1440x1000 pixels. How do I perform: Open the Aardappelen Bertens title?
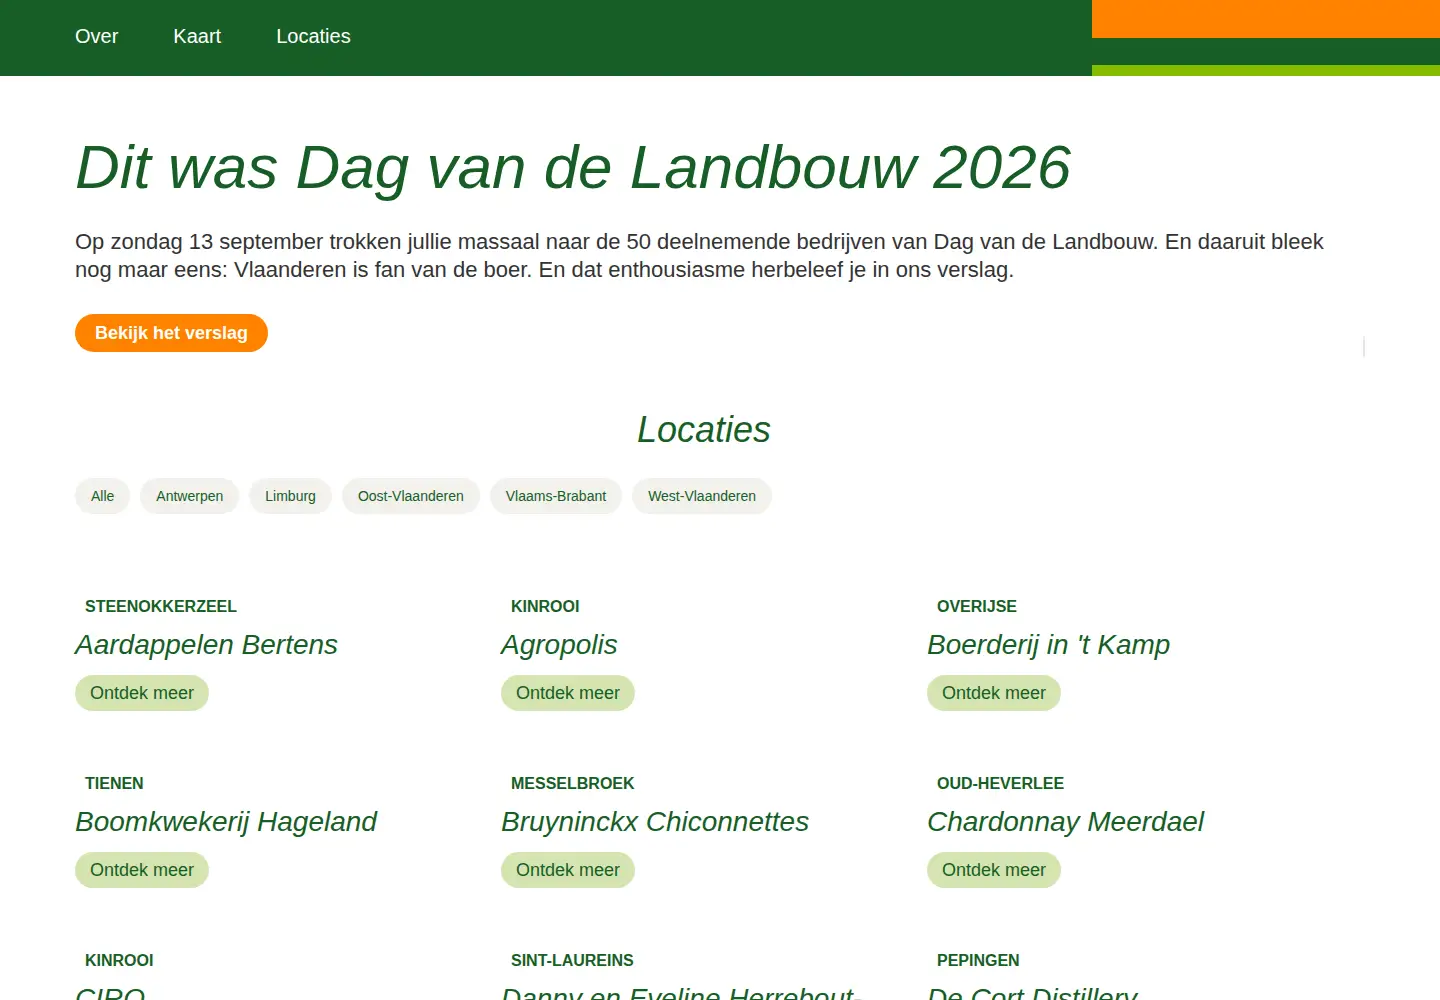pos(206,645)
